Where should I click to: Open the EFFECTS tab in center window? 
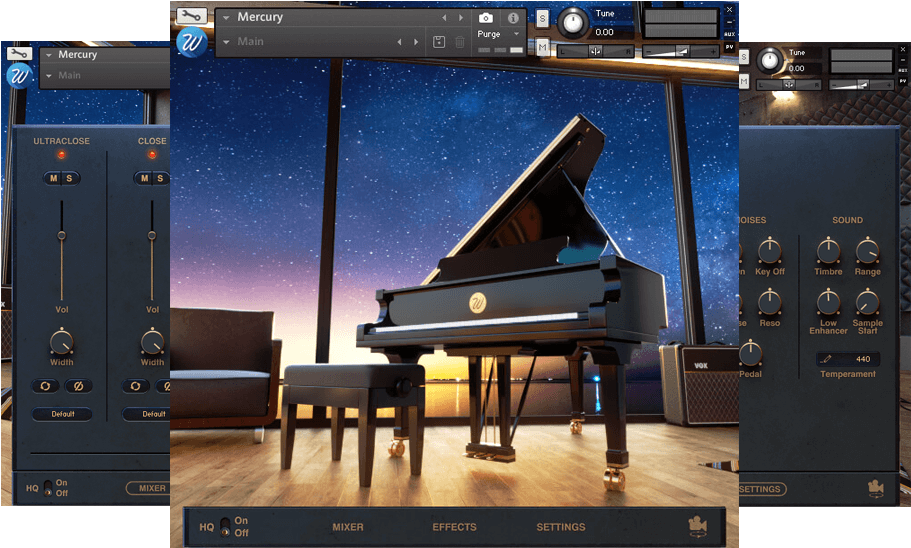click(x=454, y=527)
